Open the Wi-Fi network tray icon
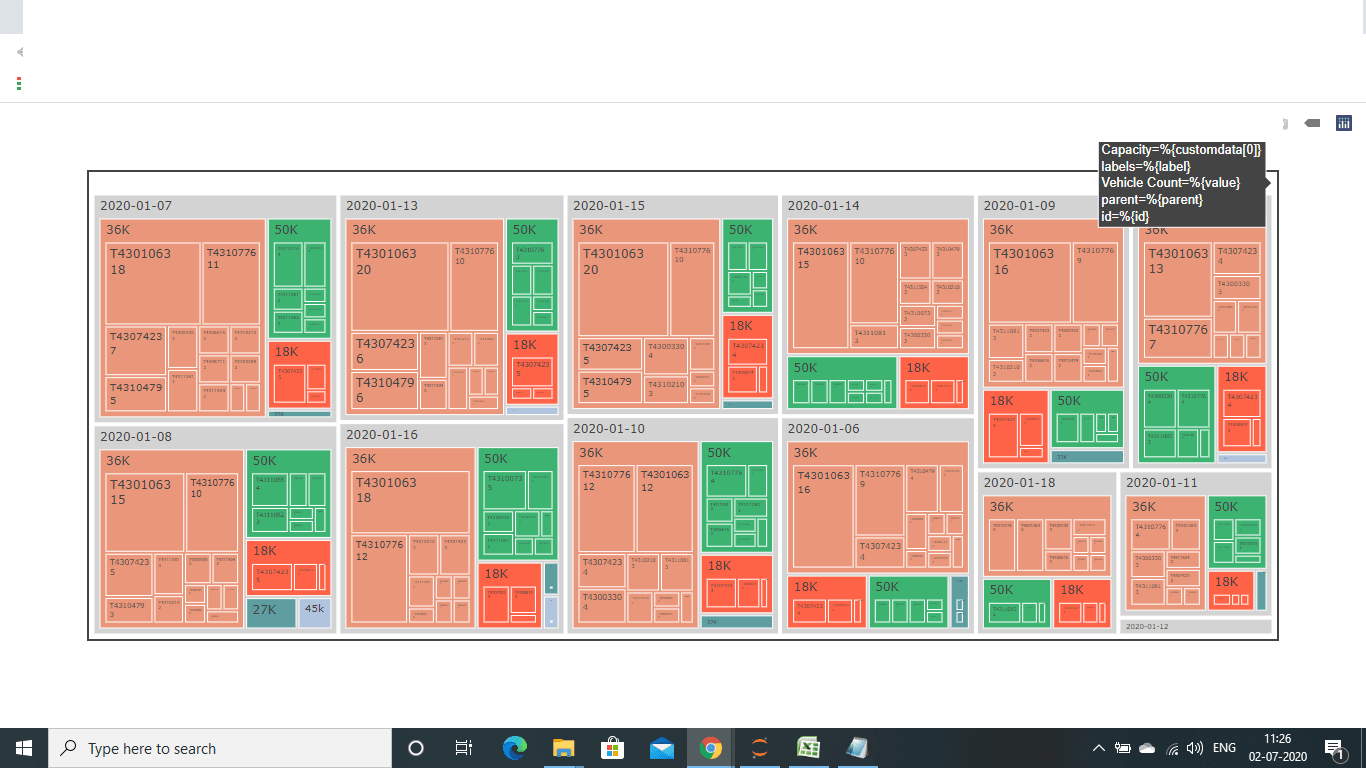Image resolution: width=1366 pixels, height=768 pixels. (1171, 748)
